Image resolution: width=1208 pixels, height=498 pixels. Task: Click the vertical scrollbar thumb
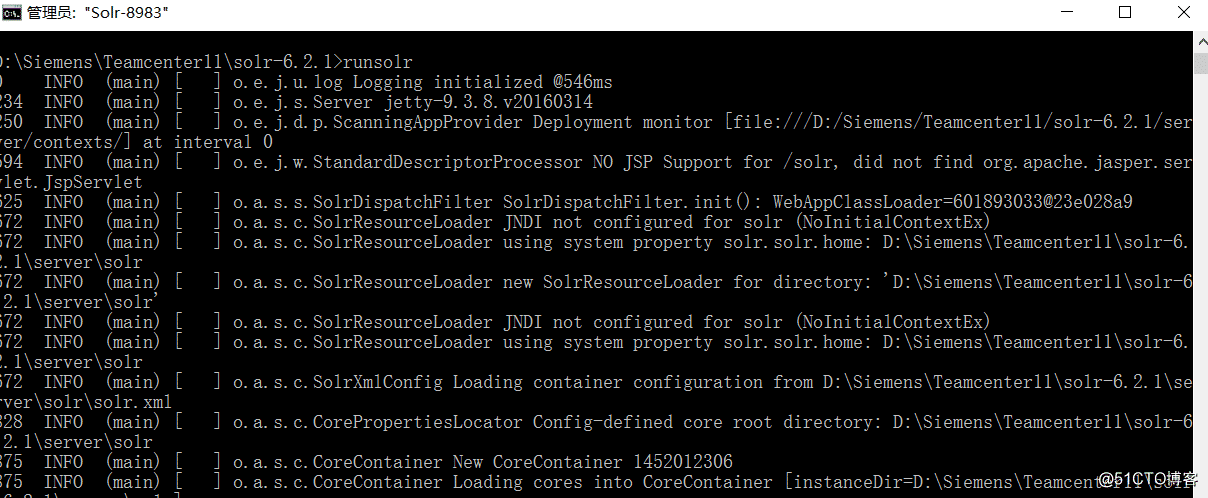pyautogui.click(x=1200, y=64)
